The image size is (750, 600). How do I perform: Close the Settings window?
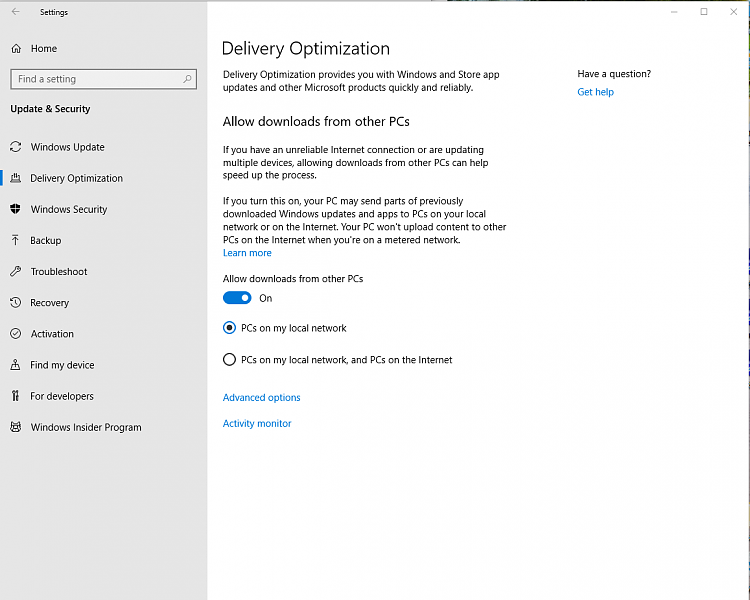pos(733,11)
